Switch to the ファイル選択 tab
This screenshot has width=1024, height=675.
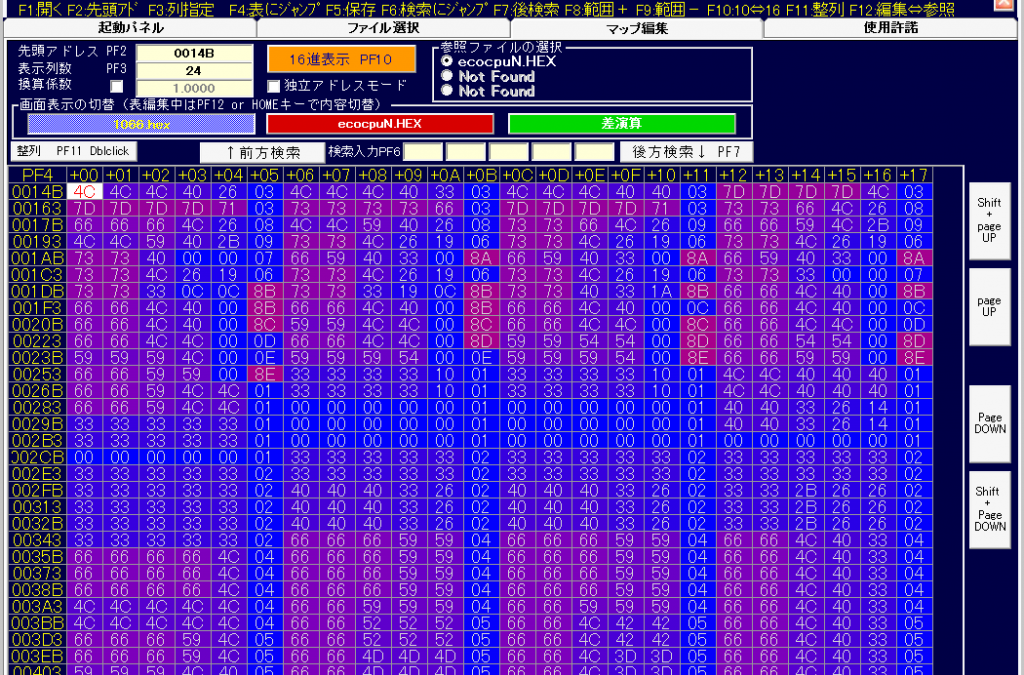point(383,28)
